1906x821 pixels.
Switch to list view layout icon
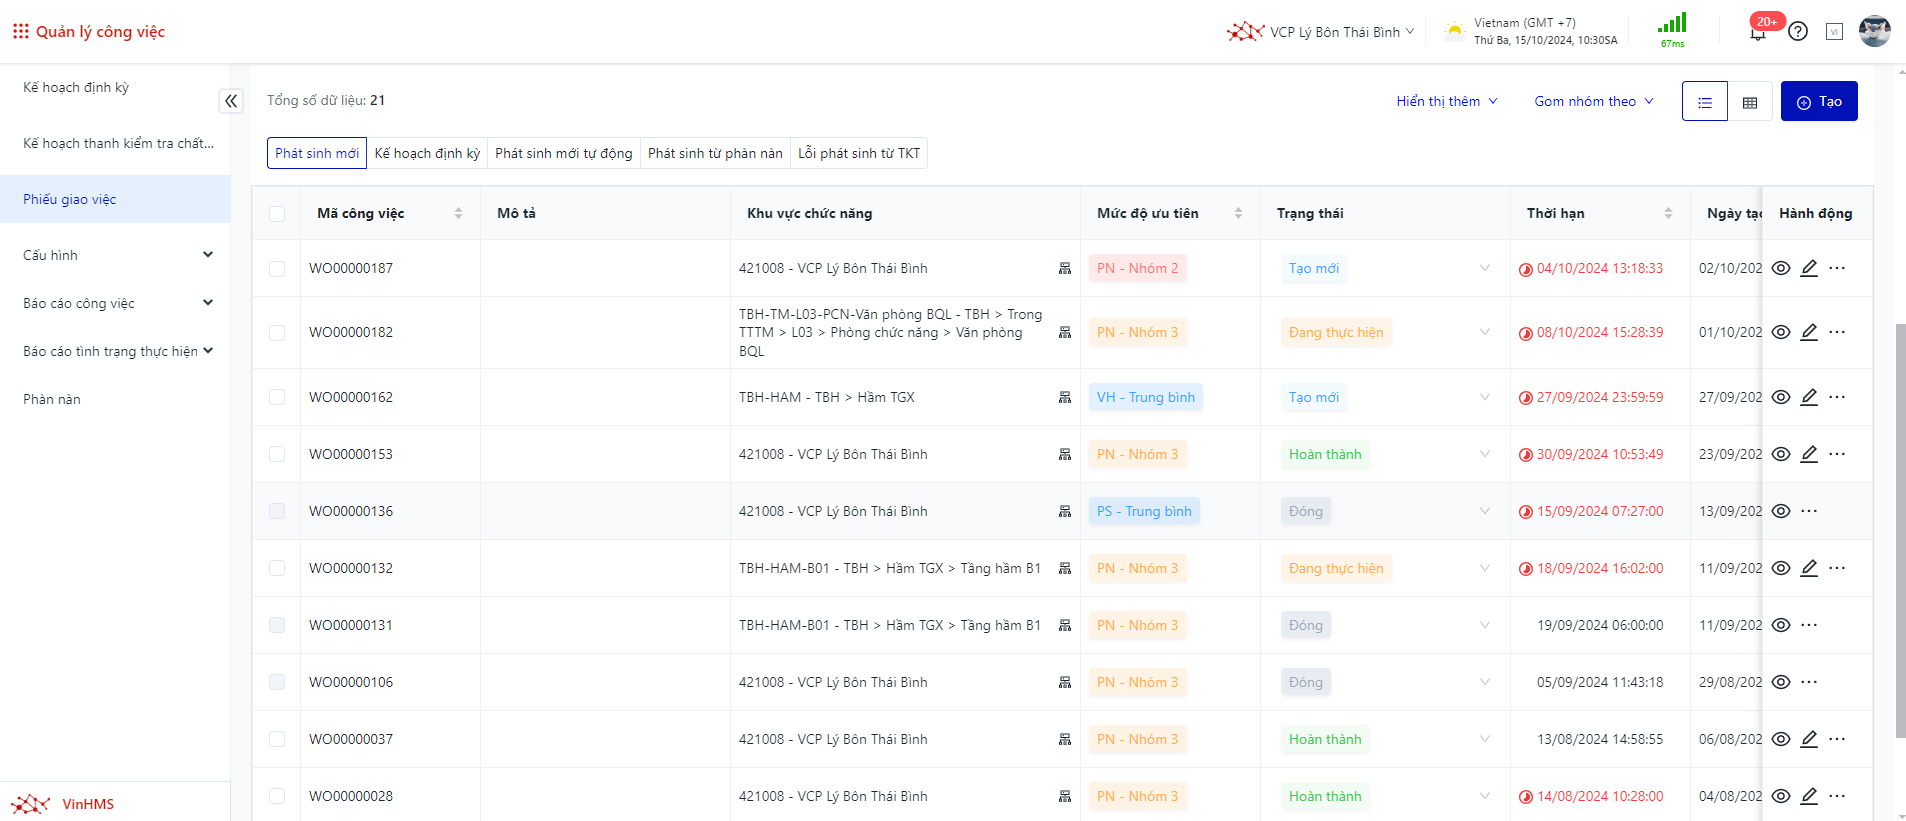pyautogui.click(x=1705, y=102)
